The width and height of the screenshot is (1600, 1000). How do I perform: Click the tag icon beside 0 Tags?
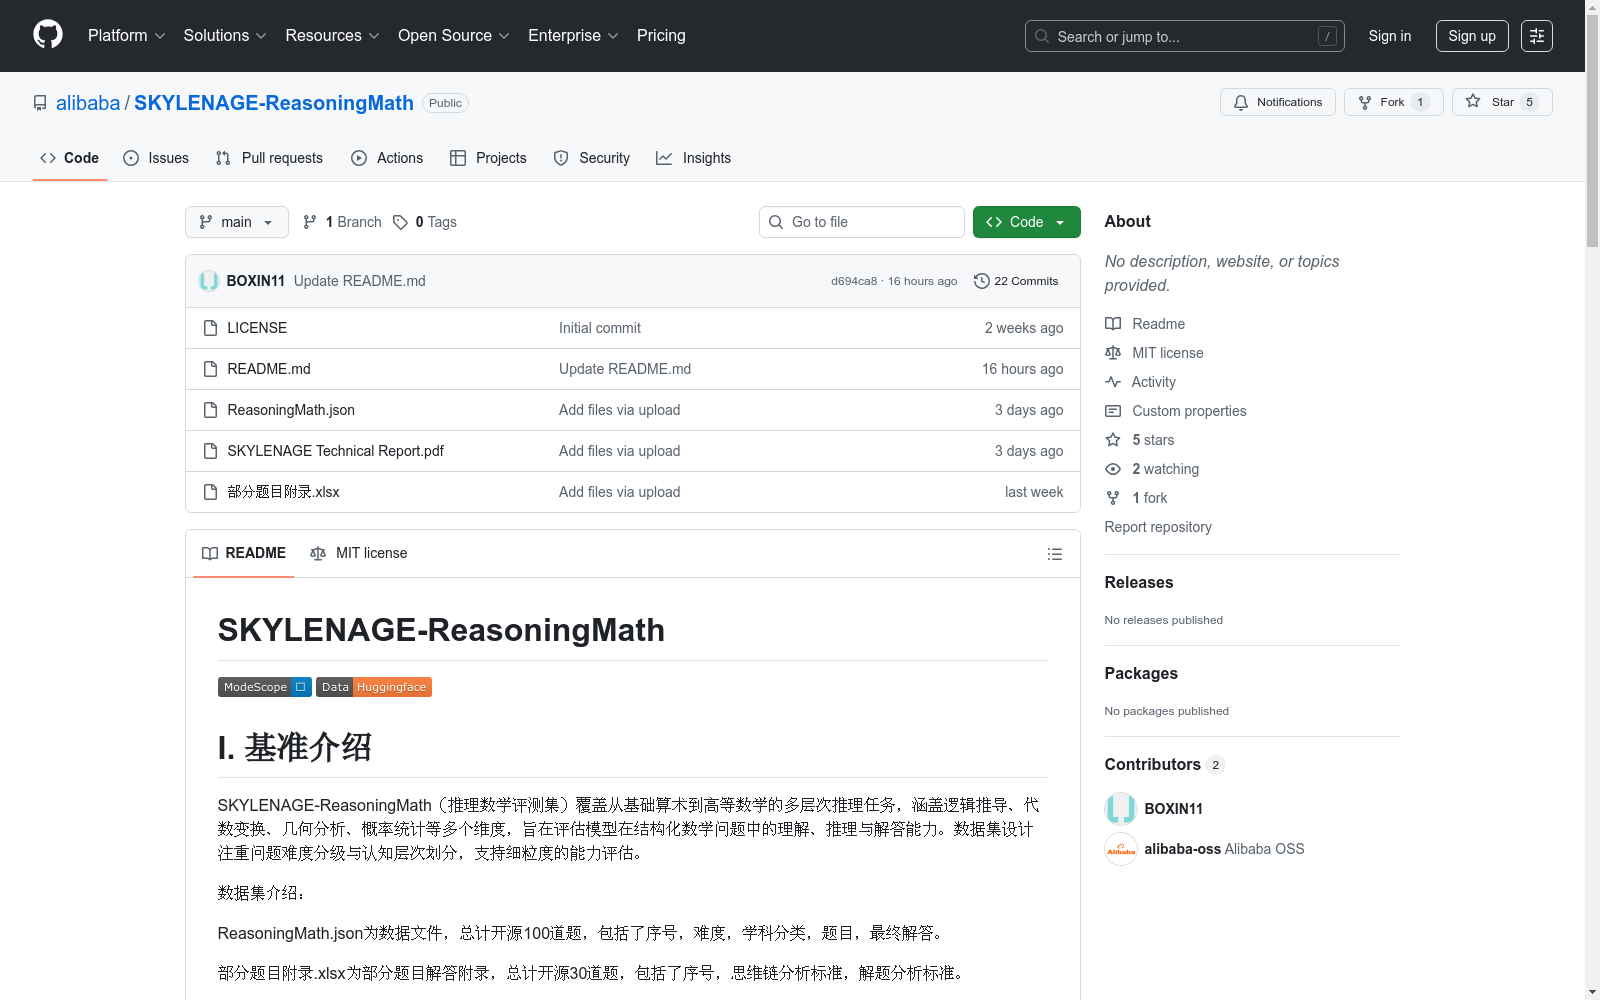click(x=400, y=222)
